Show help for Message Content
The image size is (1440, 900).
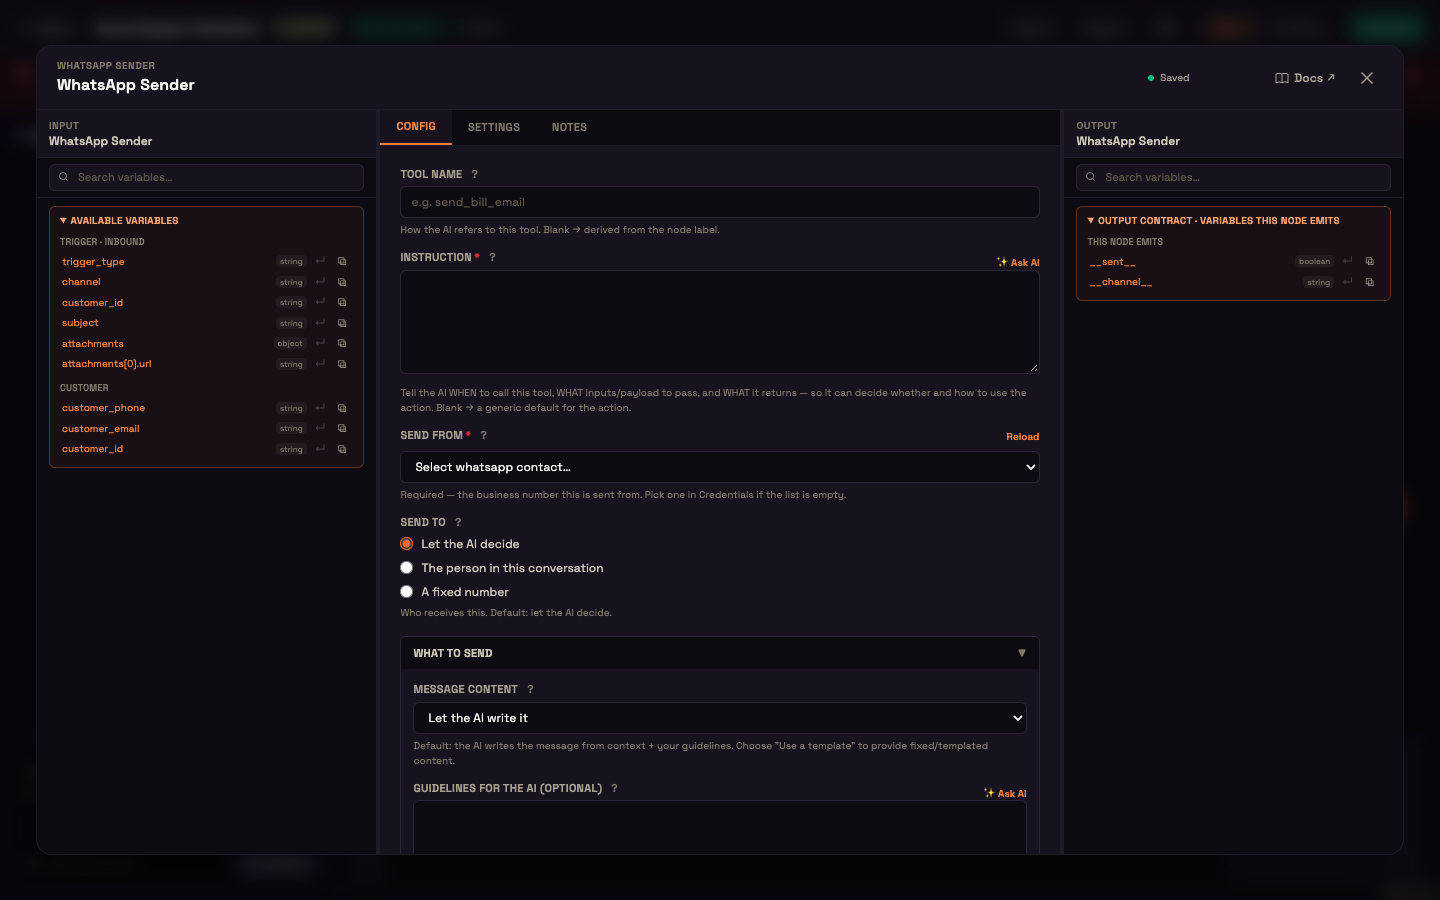click(x=530, y=689)
